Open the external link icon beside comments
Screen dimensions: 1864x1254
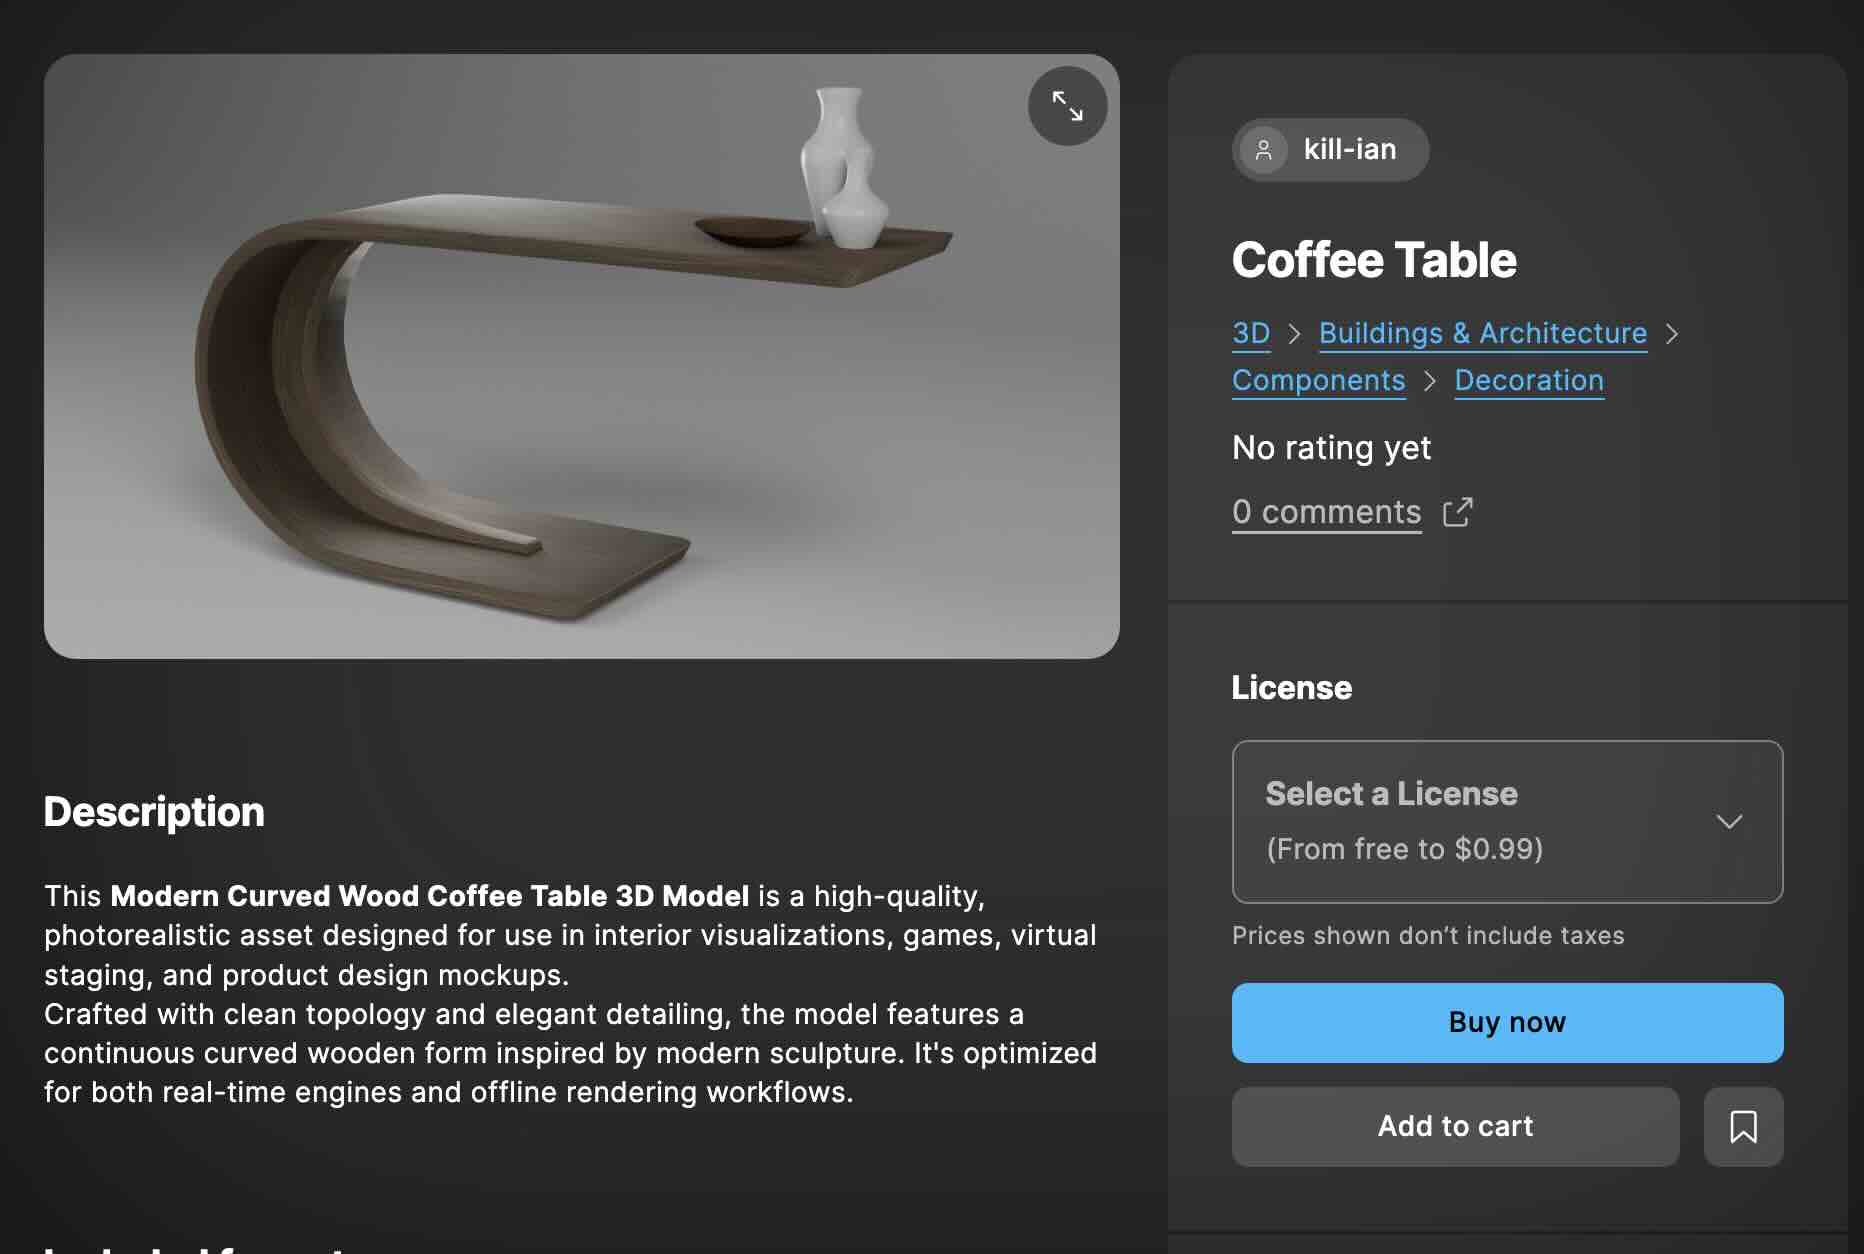point(1458,512)
